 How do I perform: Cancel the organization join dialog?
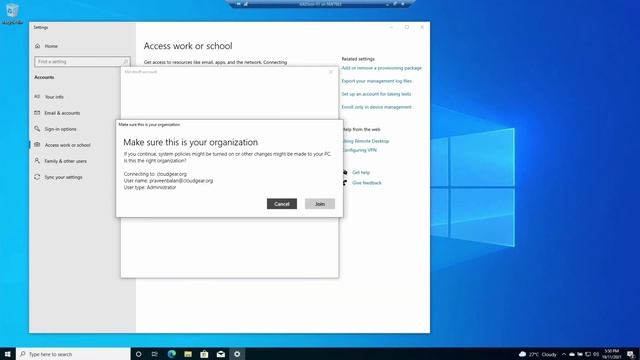coord(282,204)
